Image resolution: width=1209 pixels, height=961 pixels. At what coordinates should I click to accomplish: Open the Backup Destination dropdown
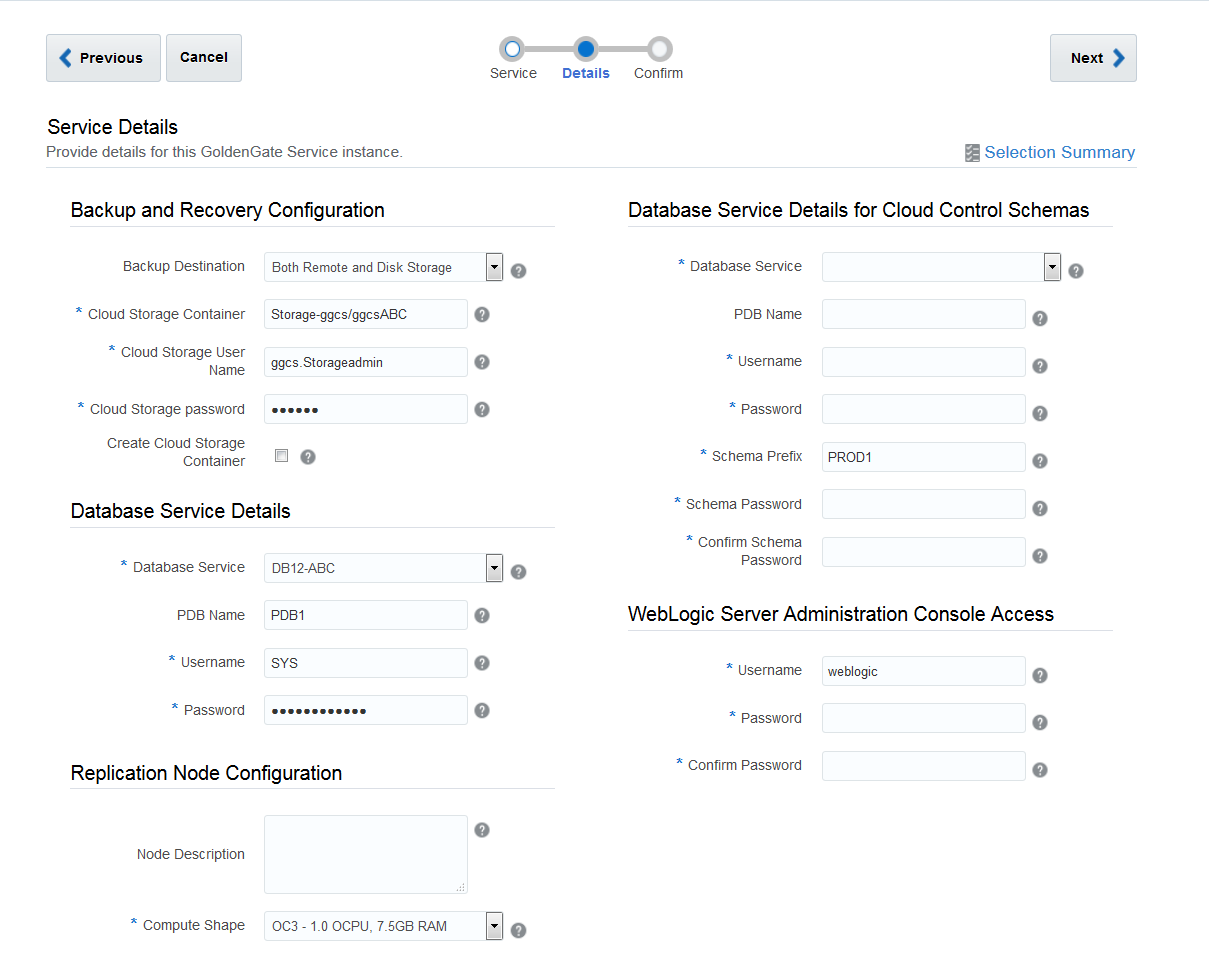pyautogui.click(x=493, y=267)
